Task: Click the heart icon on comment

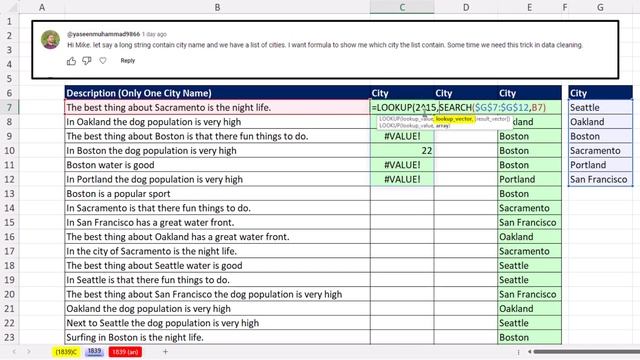Action: pos(103,60)
